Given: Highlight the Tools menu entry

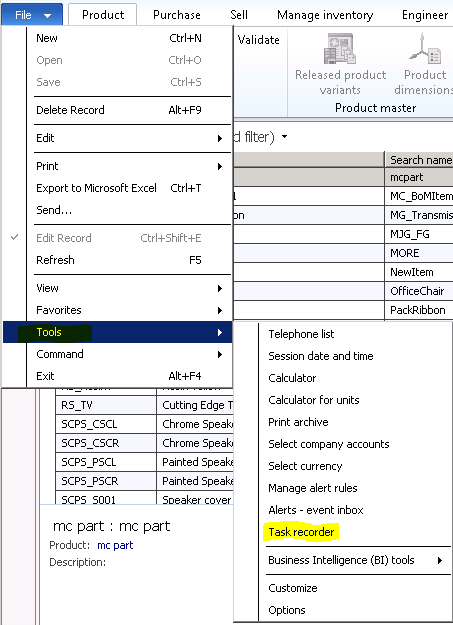Looking at the screenshot, I should click(x=118, y=332).
